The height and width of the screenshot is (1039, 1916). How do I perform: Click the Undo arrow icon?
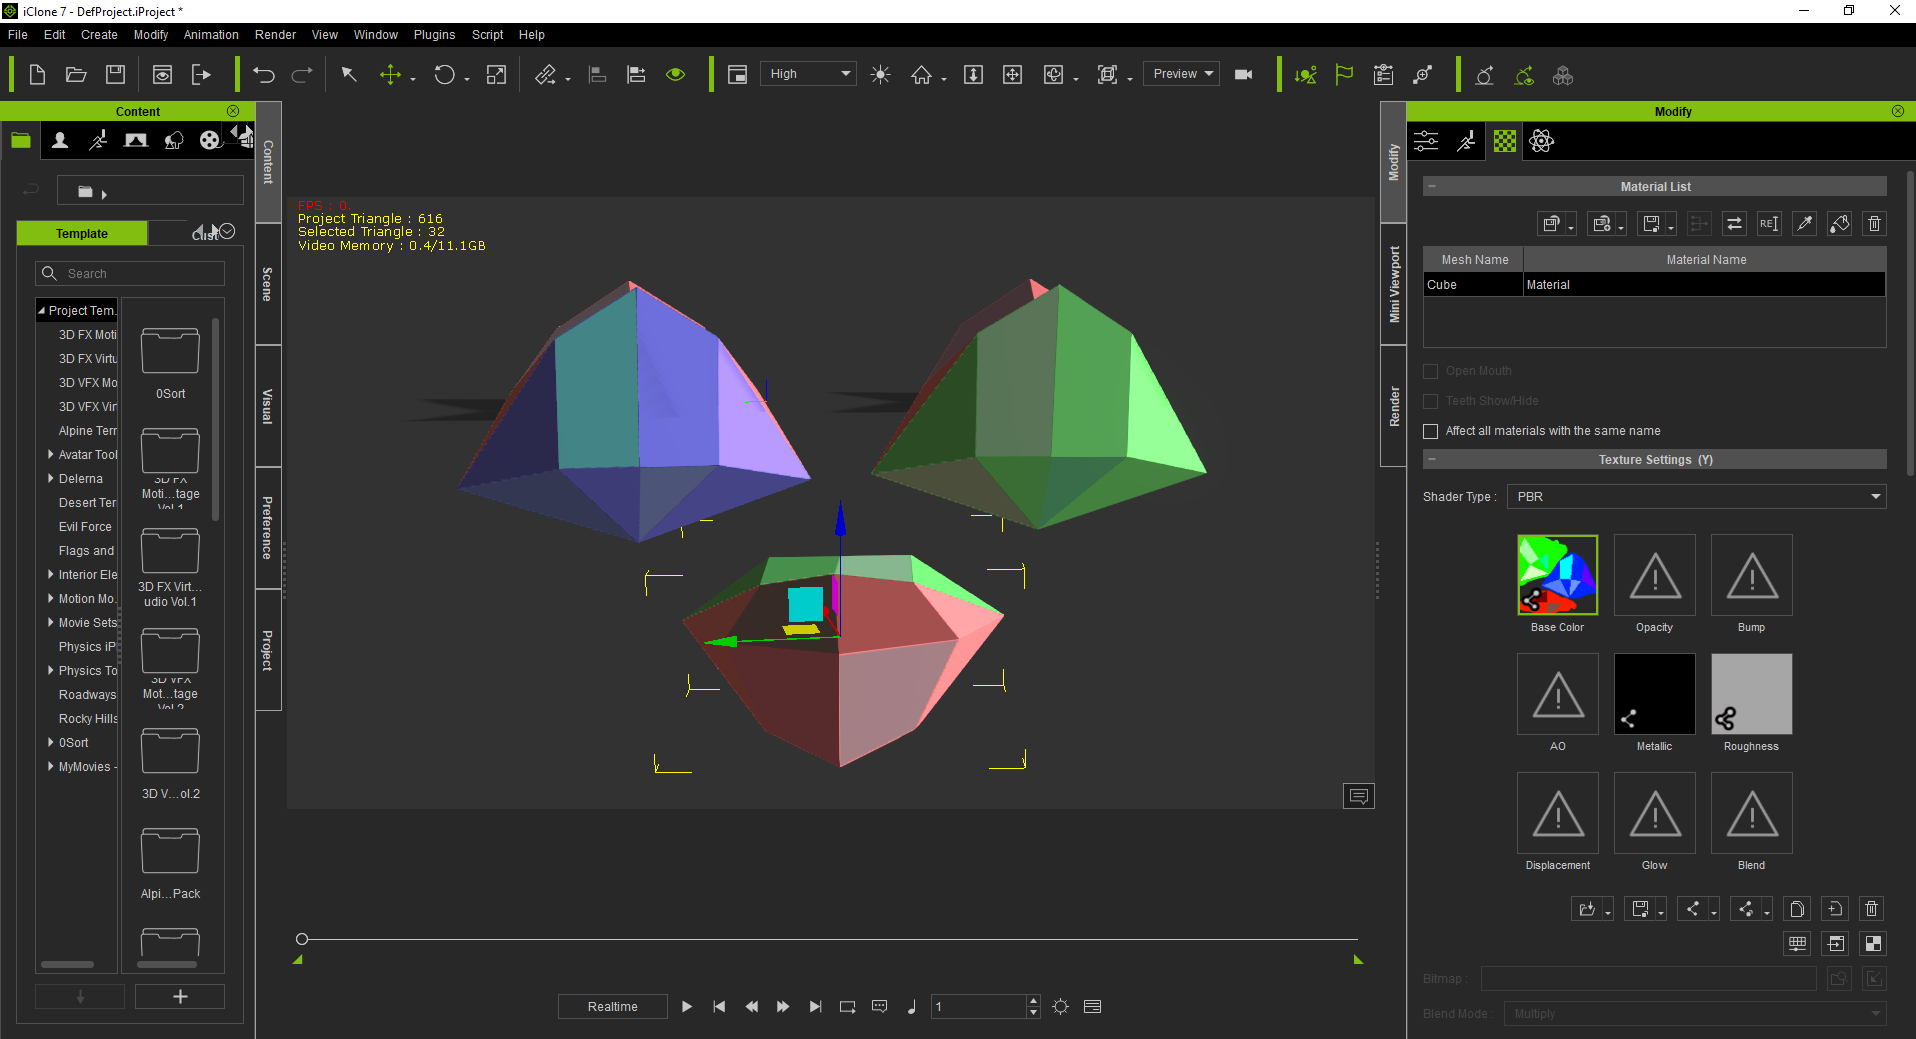[x=264, y=75]
